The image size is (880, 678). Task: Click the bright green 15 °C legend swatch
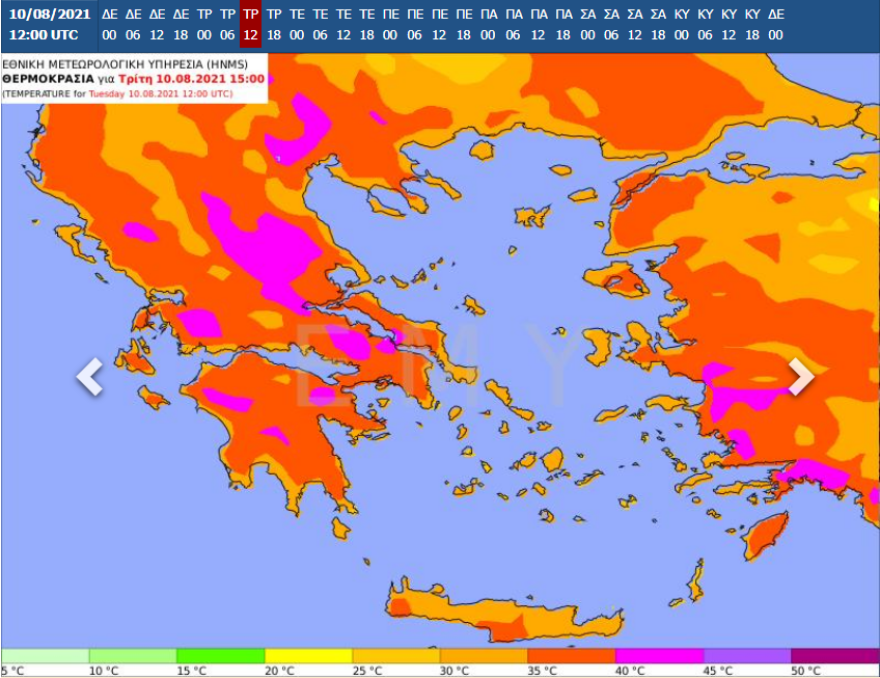[220, 655]
